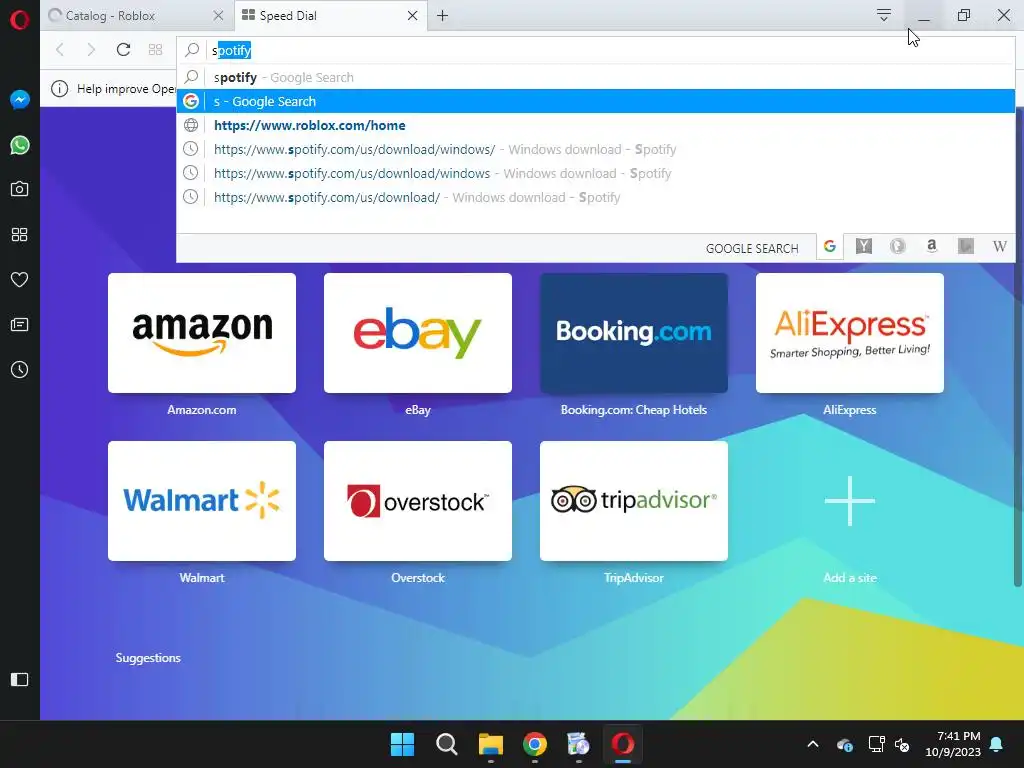Image resolution: width=1024 pixels, height=768 pixels.
Task: Open the roblox.com/home suggestion
Action: [596, 125]
